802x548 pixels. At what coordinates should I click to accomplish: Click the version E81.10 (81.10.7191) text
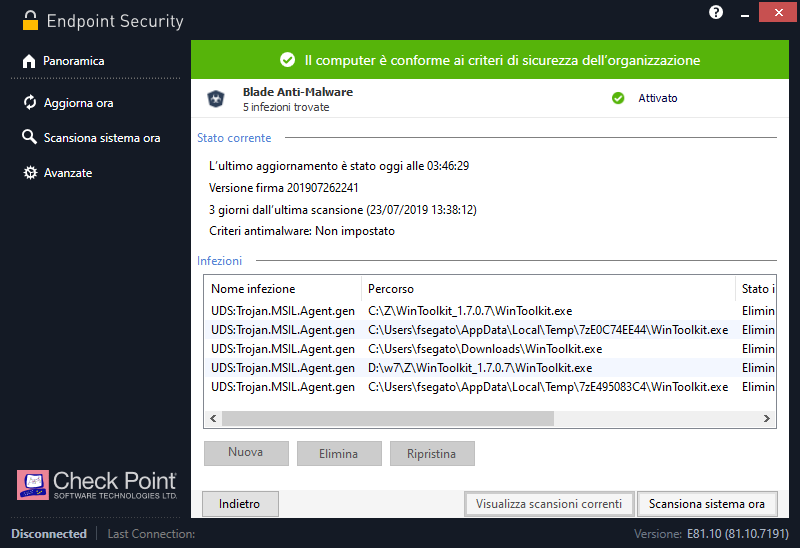738,534
